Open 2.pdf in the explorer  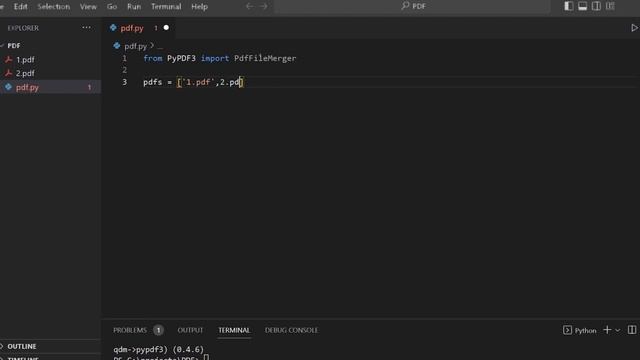click(25, 73)
